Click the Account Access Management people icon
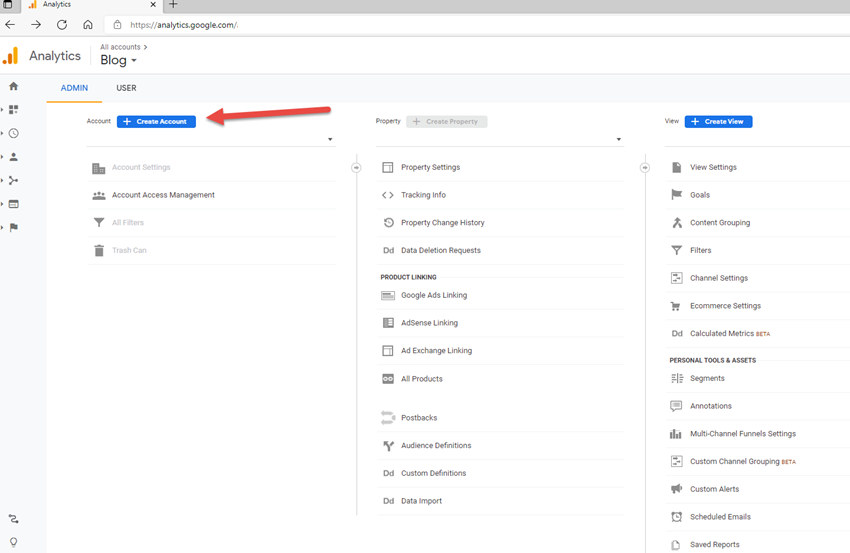Screen dimensions: 850x553 (x=99, y=195)
